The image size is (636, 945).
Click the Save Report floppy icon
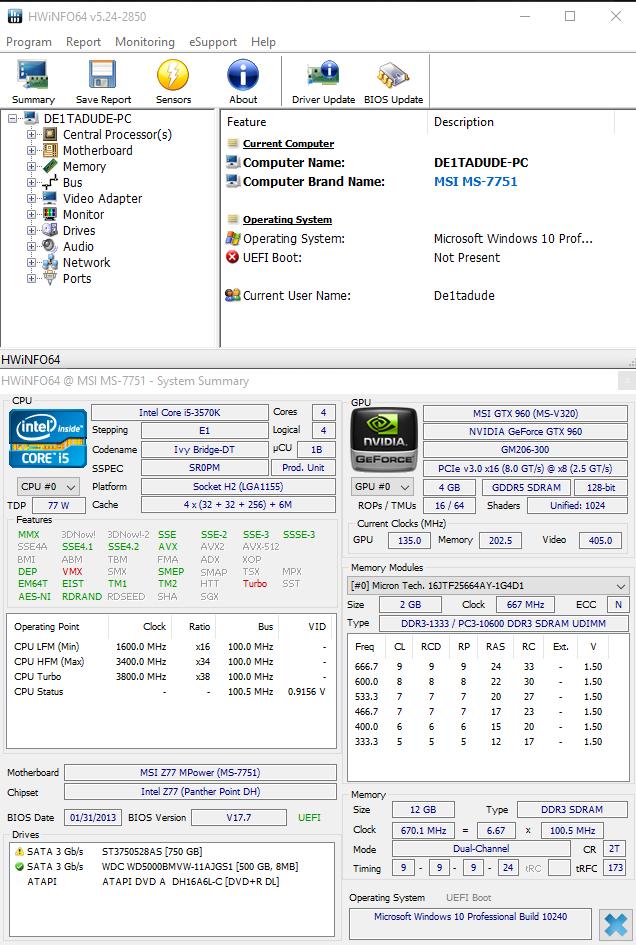tap(103, 75)
